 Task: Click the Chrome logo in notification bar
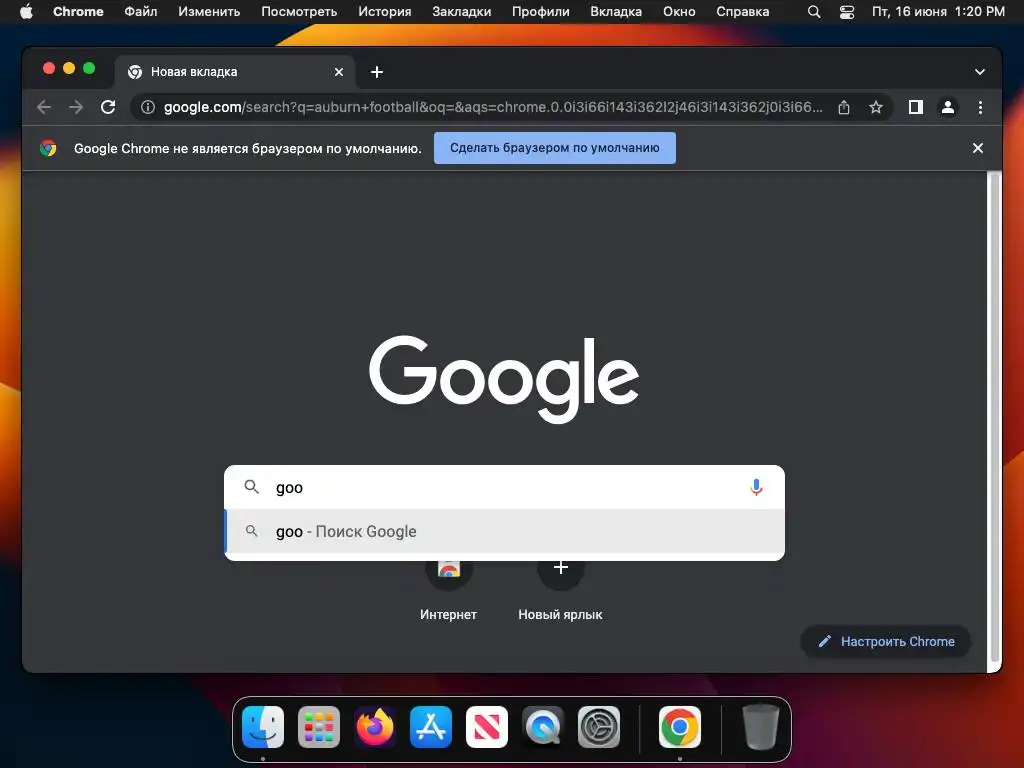coord(48,148)
